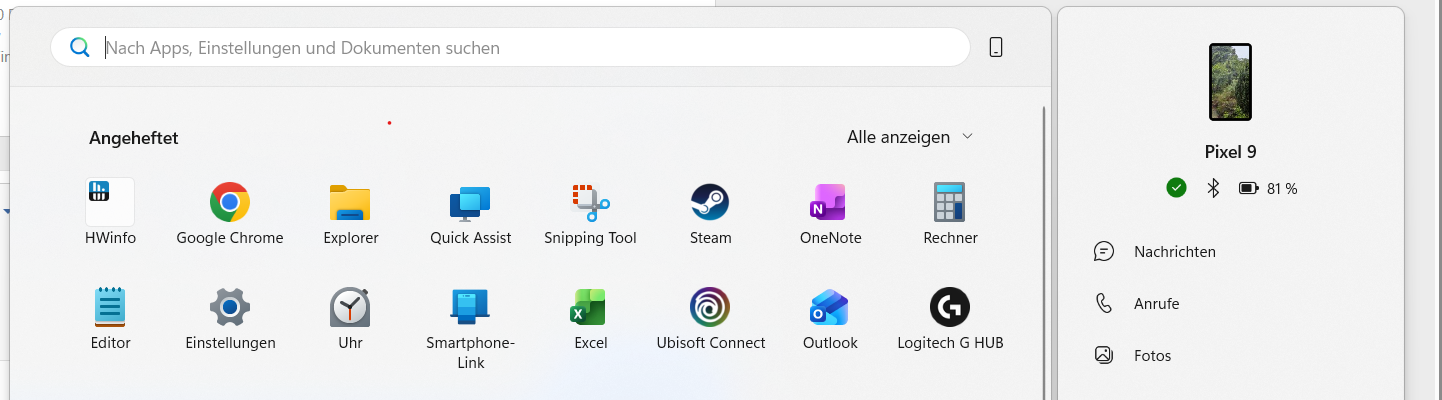Screen dimensions: 1442x400
Task: Open the Rechner calculator app
Action: point(950,213)
